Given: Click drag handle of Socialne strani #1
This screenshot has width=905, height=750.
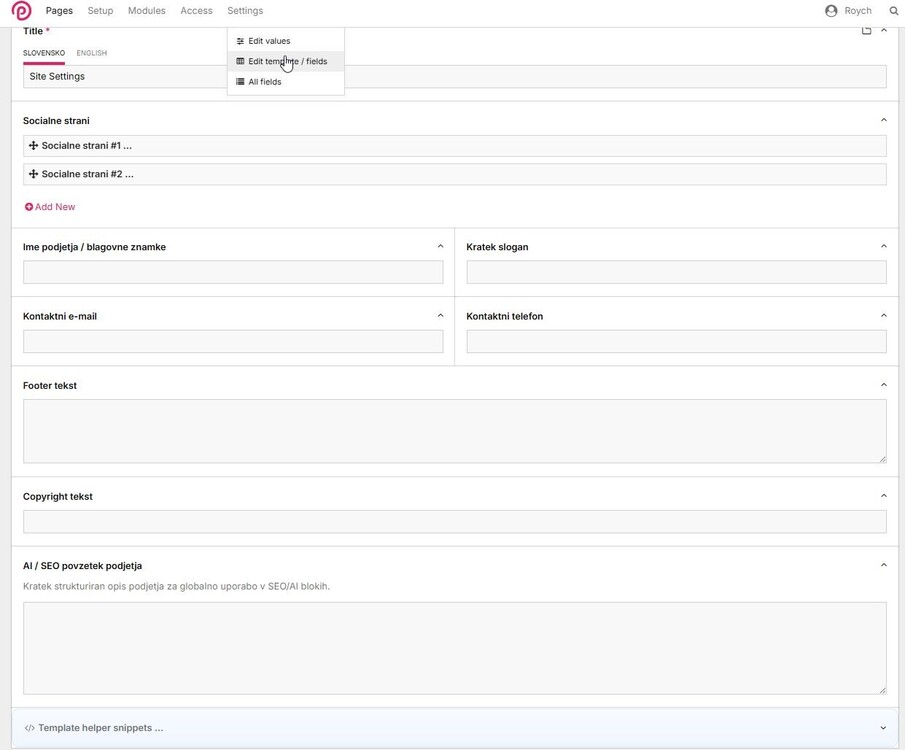Looking at the screenshot, I should pyautogui.click(x=33, y=146).
